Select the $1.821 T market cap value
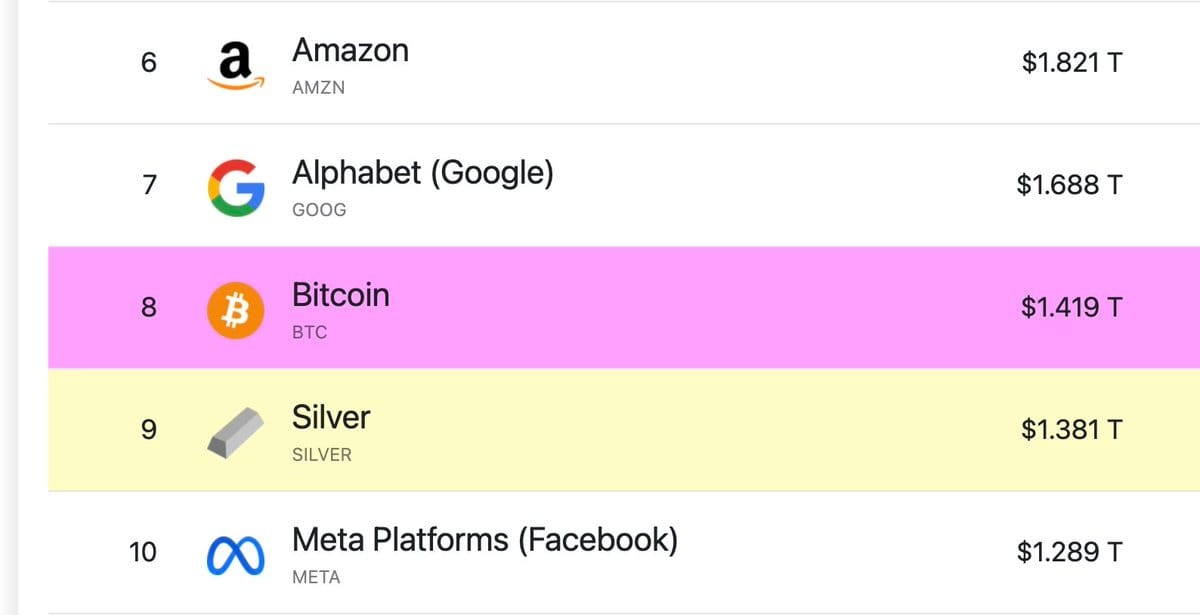Screen dimensions: 1200x615 coord(1071,63)
